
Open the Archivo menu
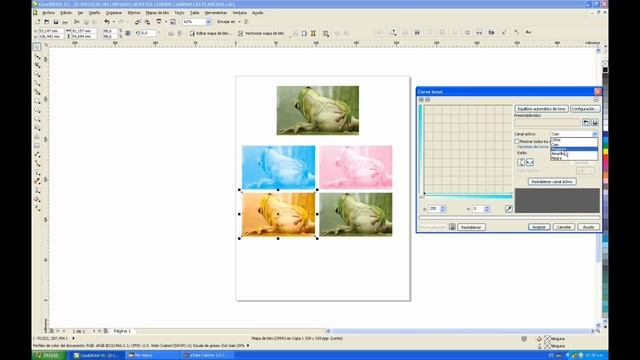coord(49,13)
